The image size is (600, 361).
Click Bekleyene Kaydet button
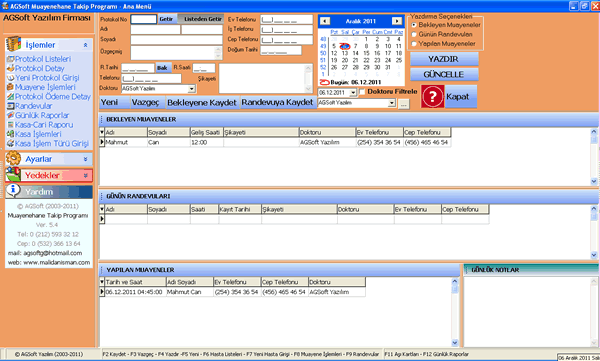202,102
